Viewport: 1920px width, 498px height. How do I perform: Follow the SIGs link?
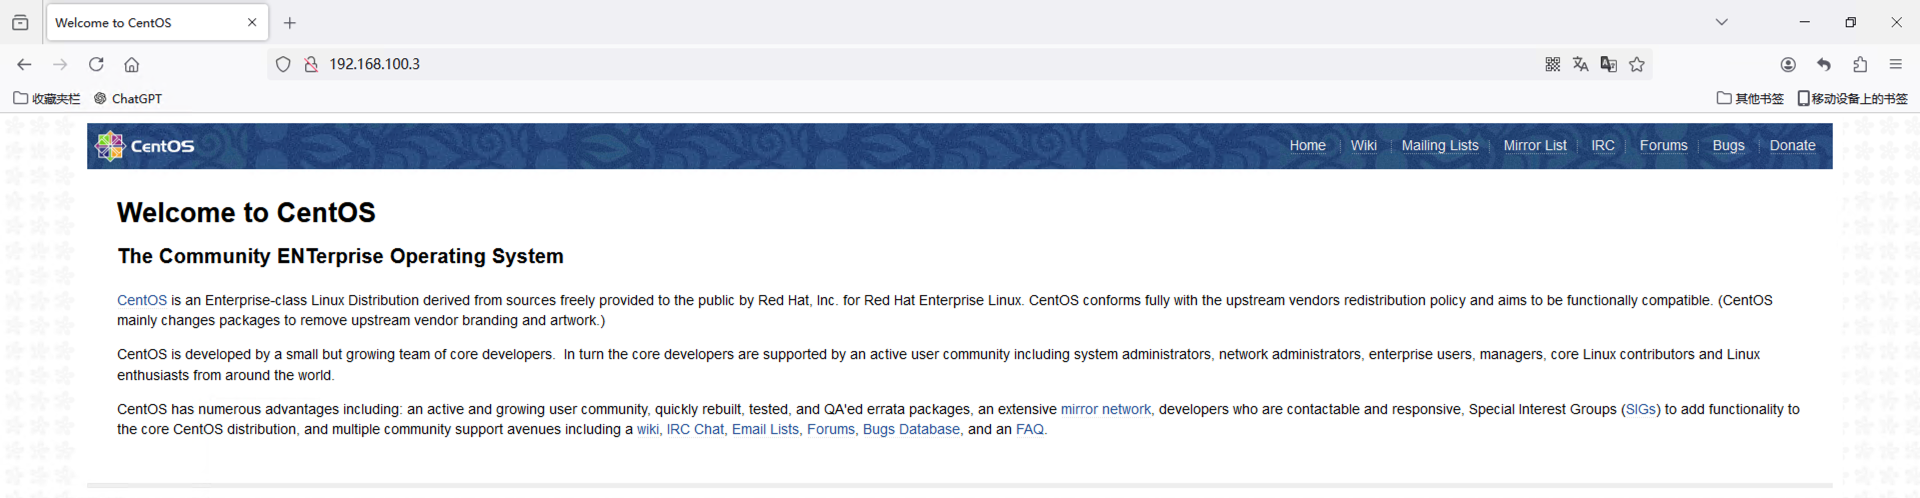tap(1641, 409)
